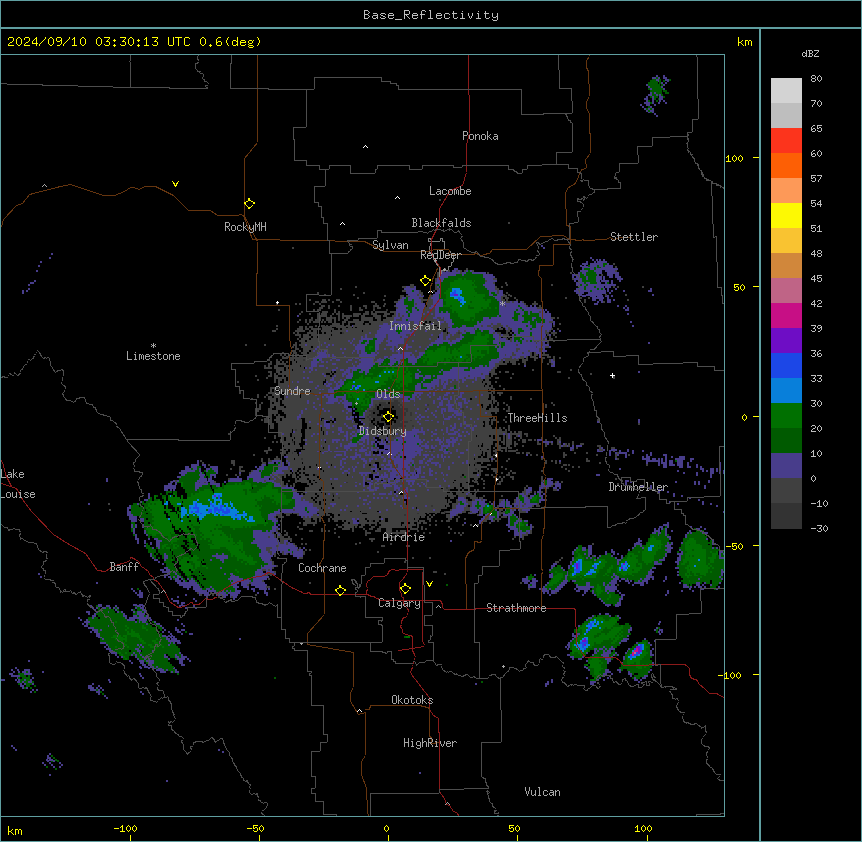This screenshot has height=842, width=862.
Task: Click the asterisk marker above Limestone
Action: click(x=153, y=346)
